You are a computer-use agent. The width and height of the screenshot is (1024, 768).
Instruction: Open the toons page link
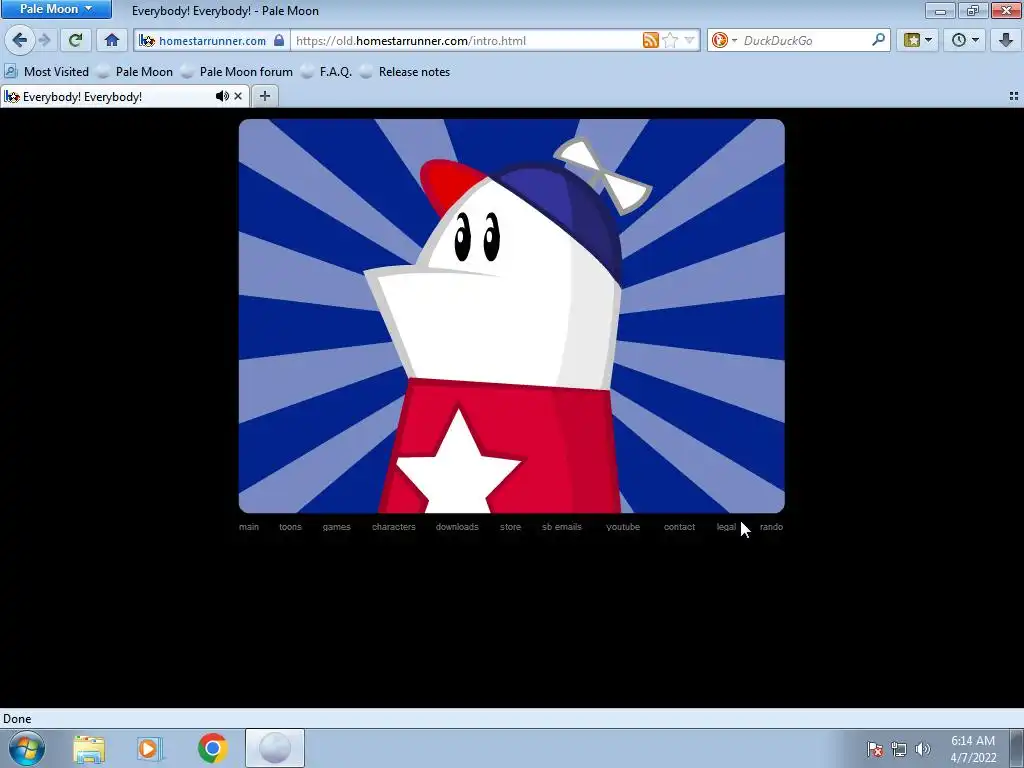pos(291,527)
